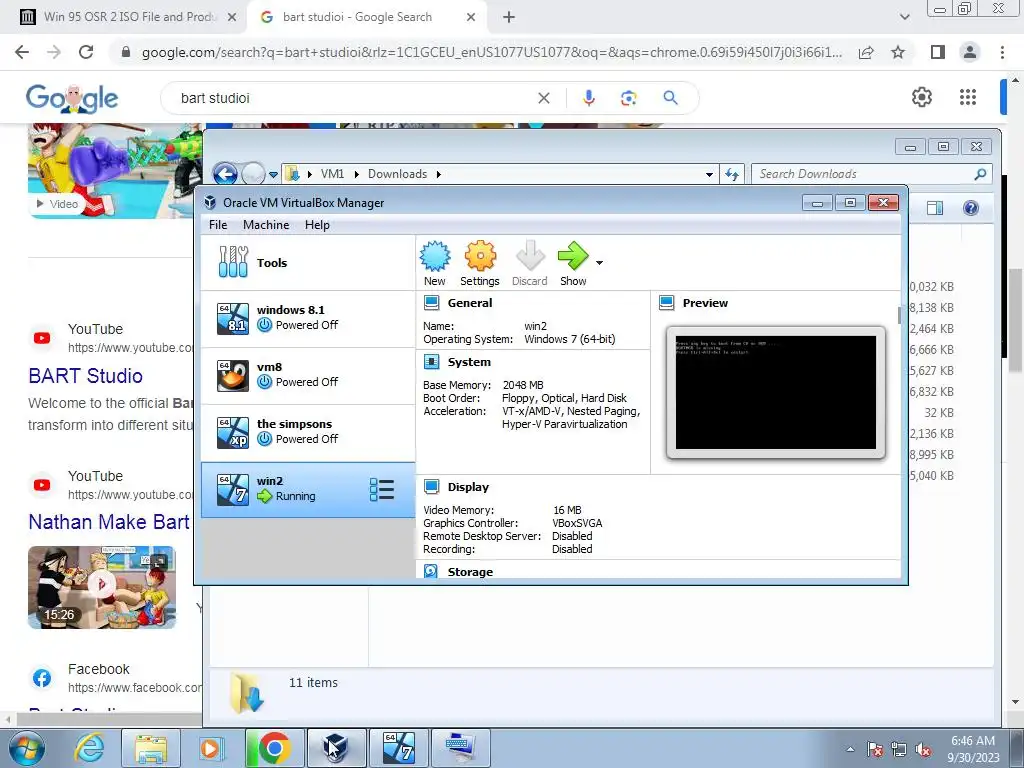Click the System section header
Viewport: 1024px width, 768px height.
pos(469,362)
